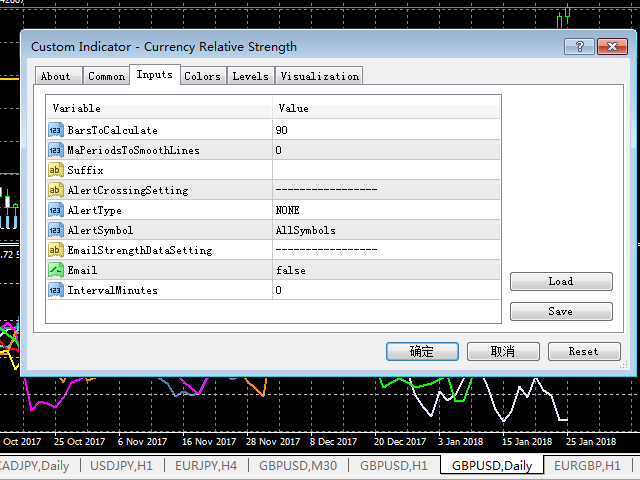Select the GBPUSD,Daily chart tab

492,466
